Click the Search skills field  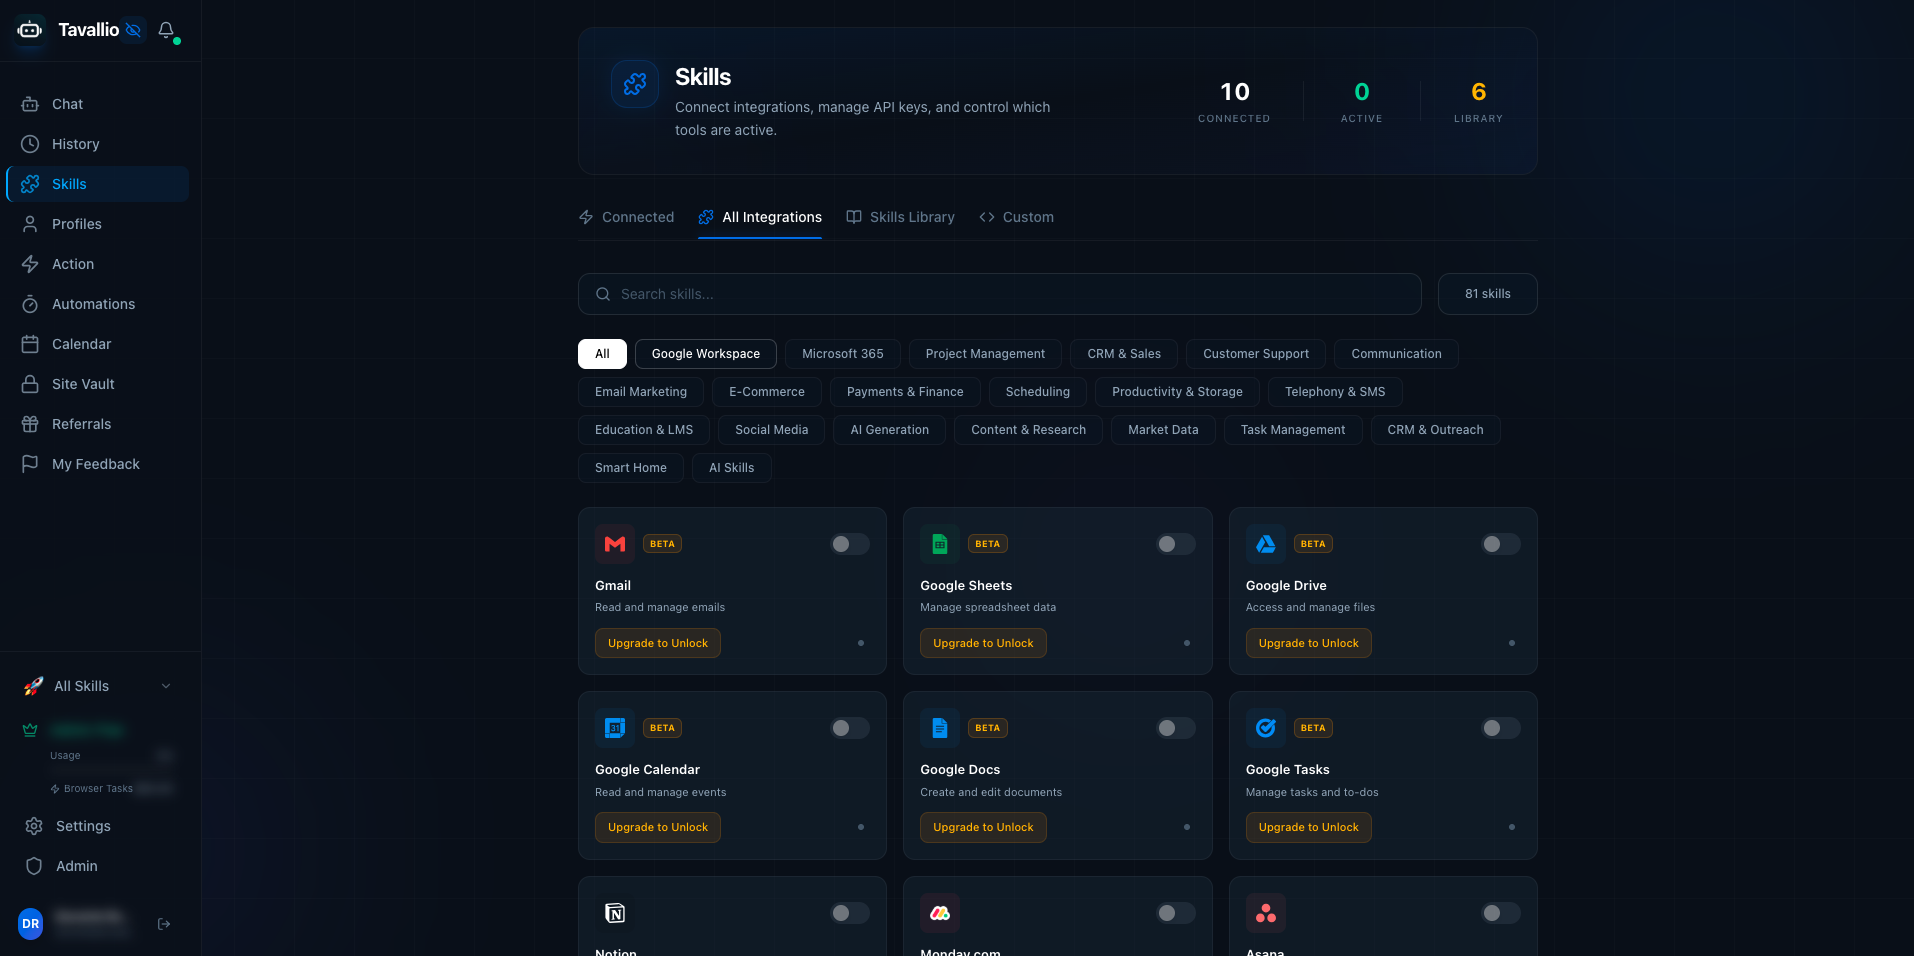click(1000, 294)
